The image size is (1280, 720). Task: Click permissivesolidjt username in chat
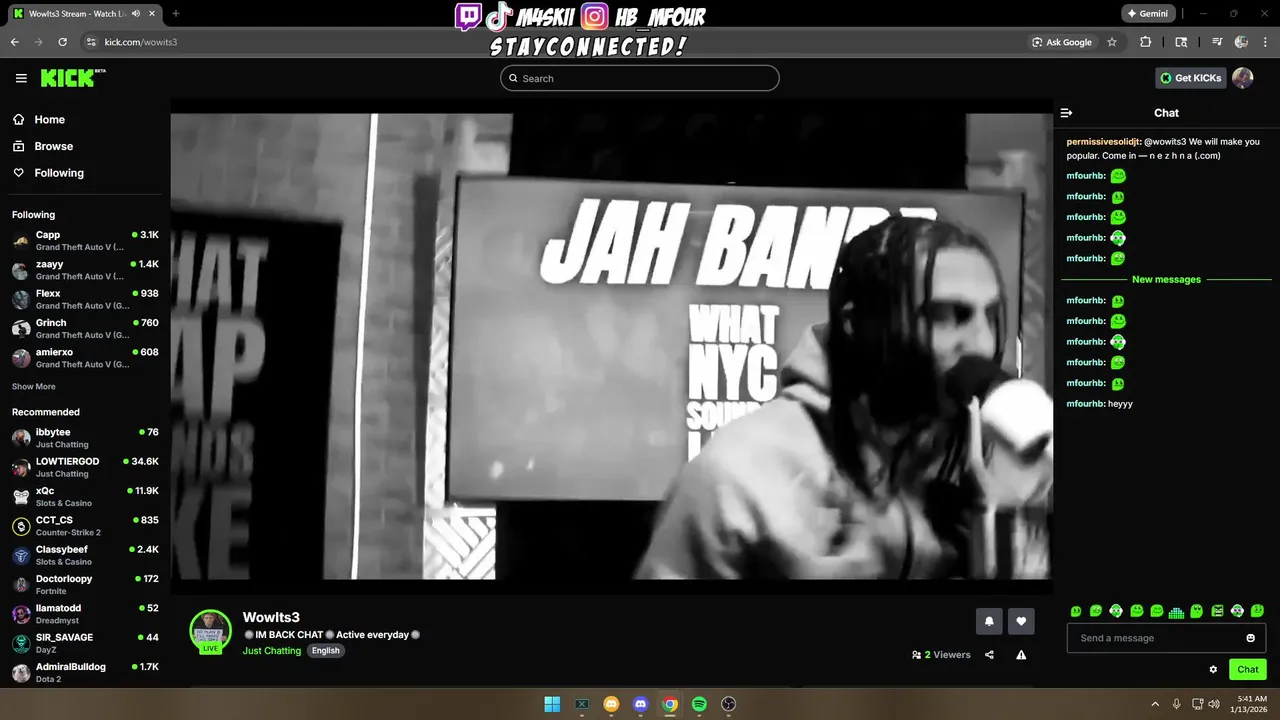coord(1104,142)
